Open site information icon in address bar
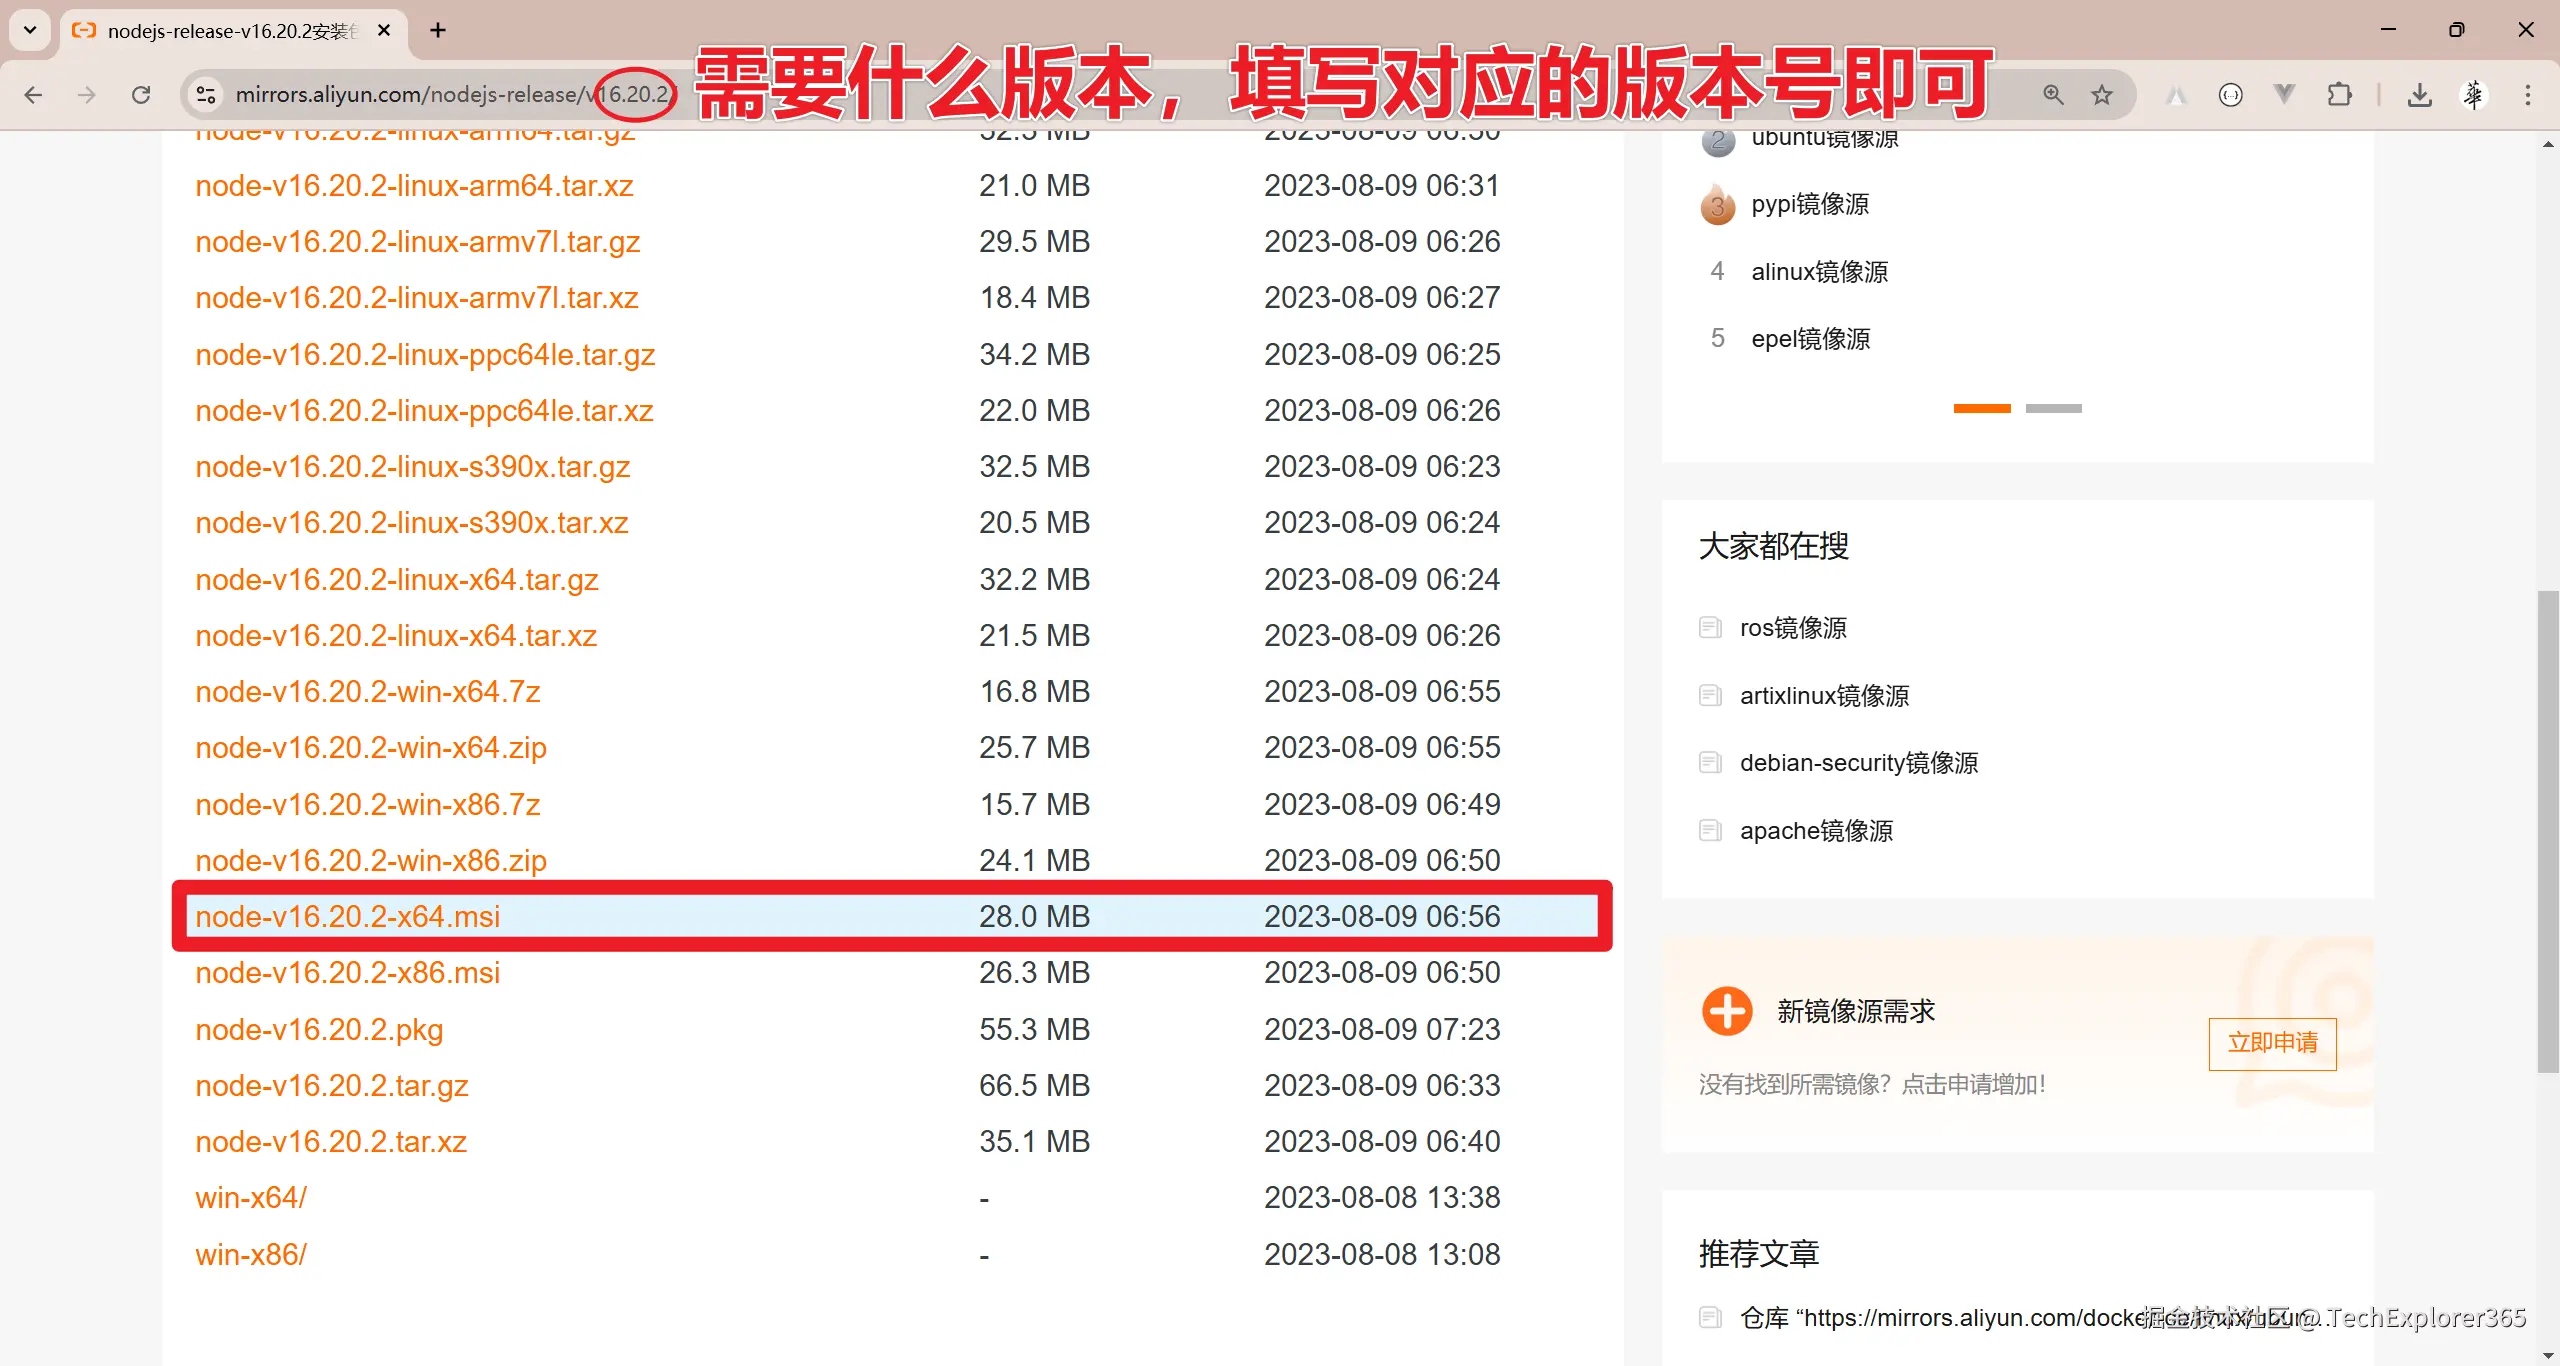Viewport: 2560px width, 1366px height. [x=206, y=95]
